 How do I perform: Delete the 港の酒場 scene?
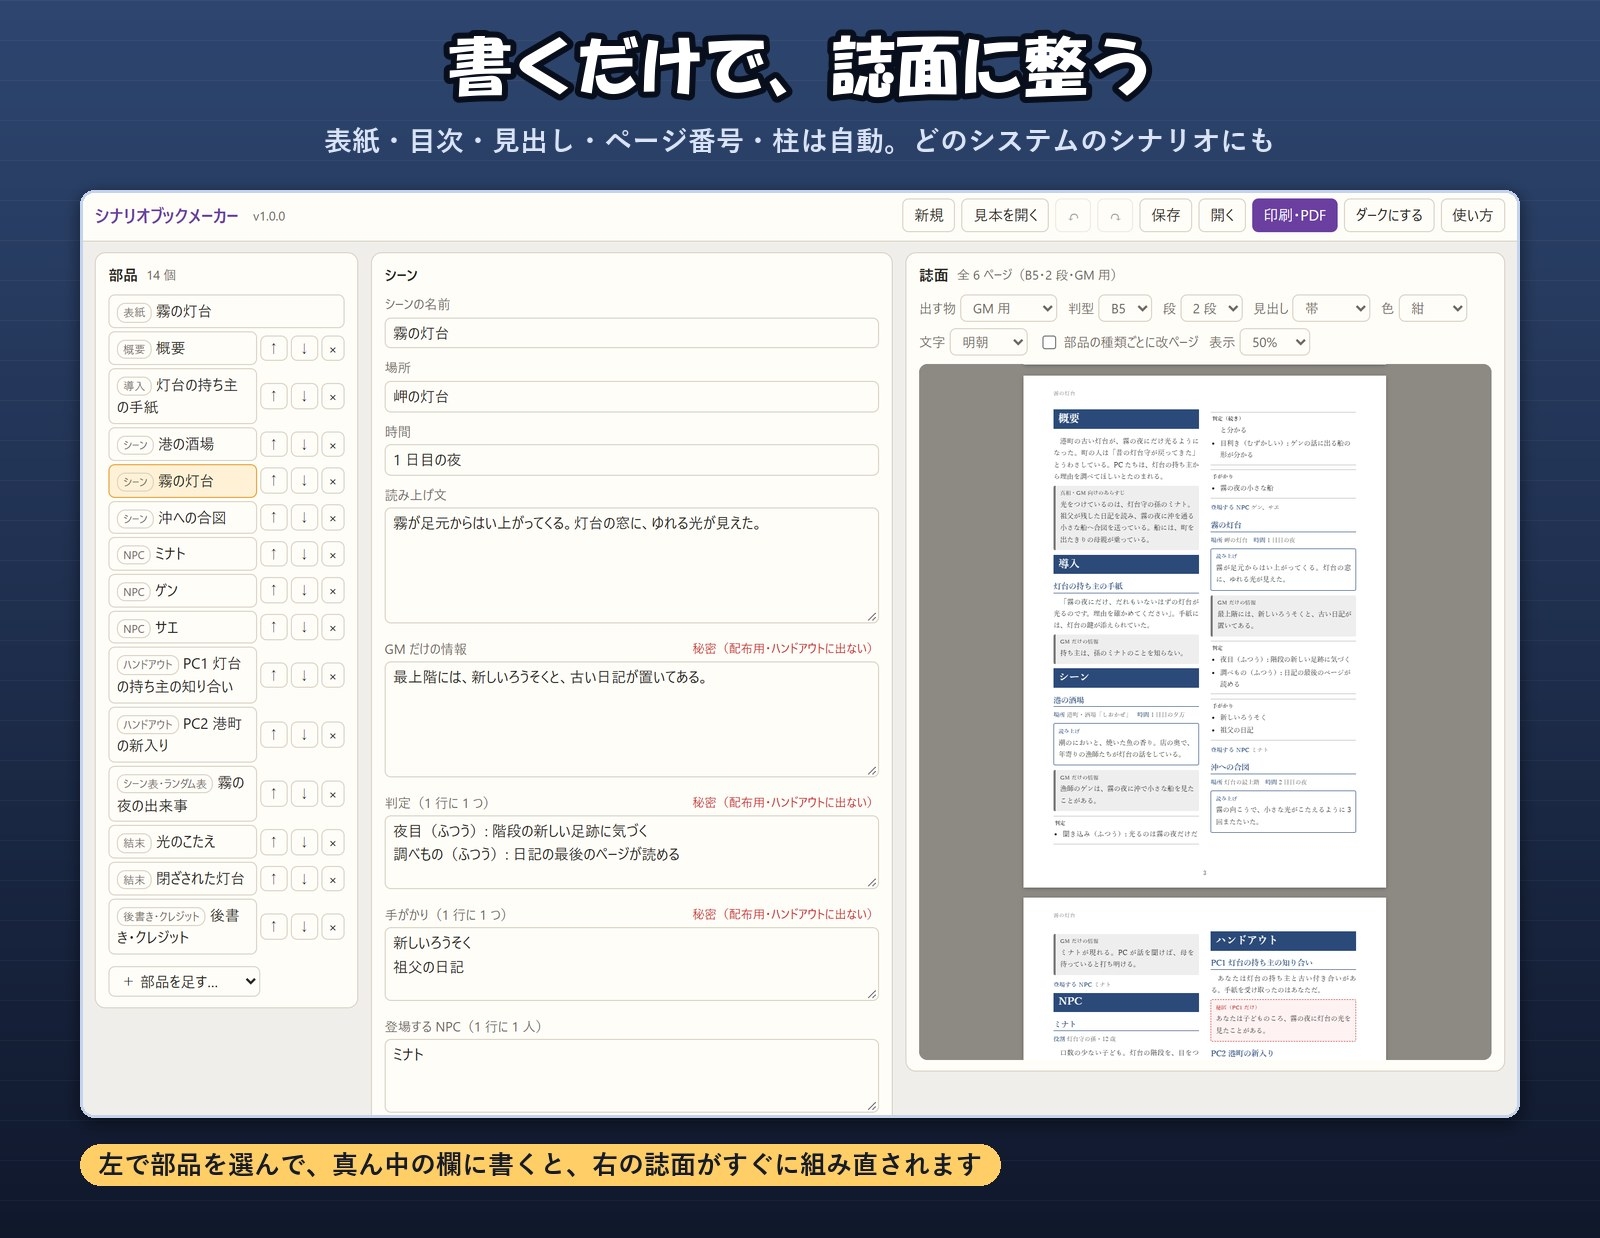[x=333, y=444]
